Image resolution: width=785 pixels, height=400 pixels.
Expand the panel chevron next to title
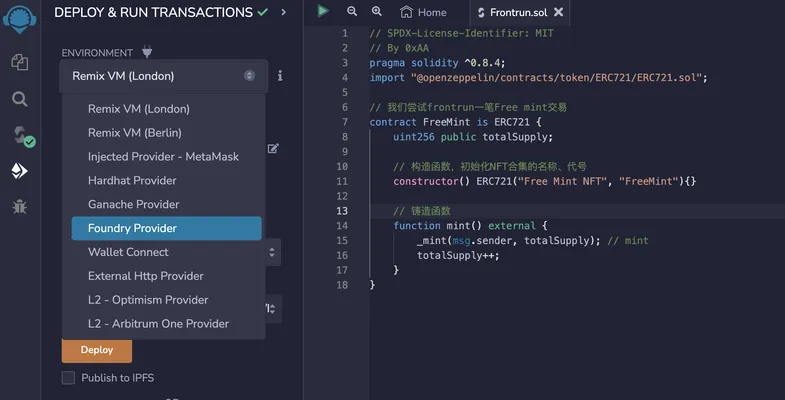[x=283, y=12]
